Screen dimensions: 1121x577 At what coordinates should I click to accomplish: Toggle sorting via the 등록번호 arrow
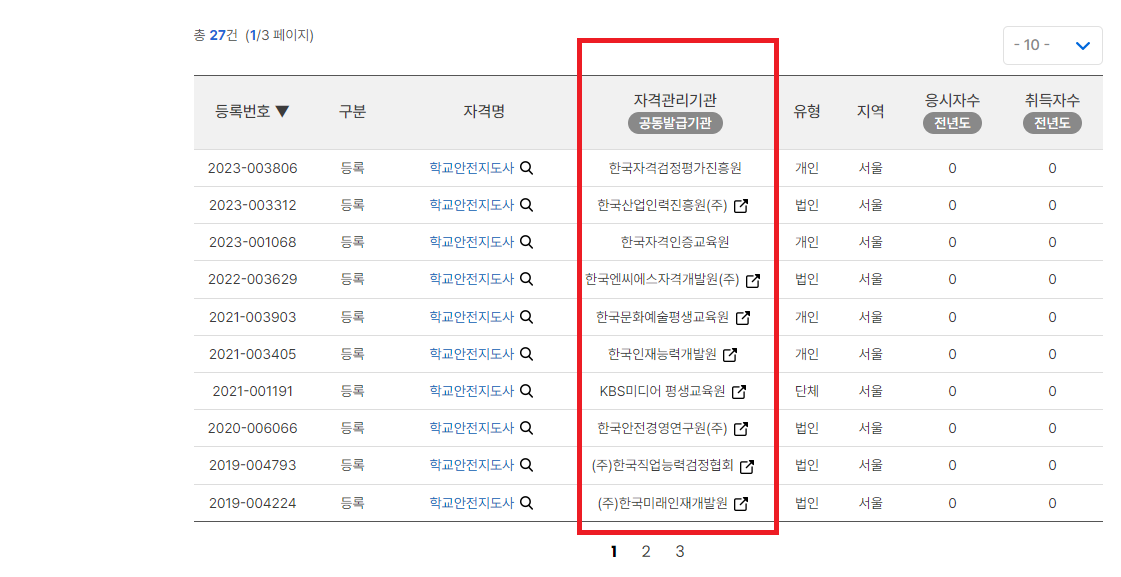283,112
